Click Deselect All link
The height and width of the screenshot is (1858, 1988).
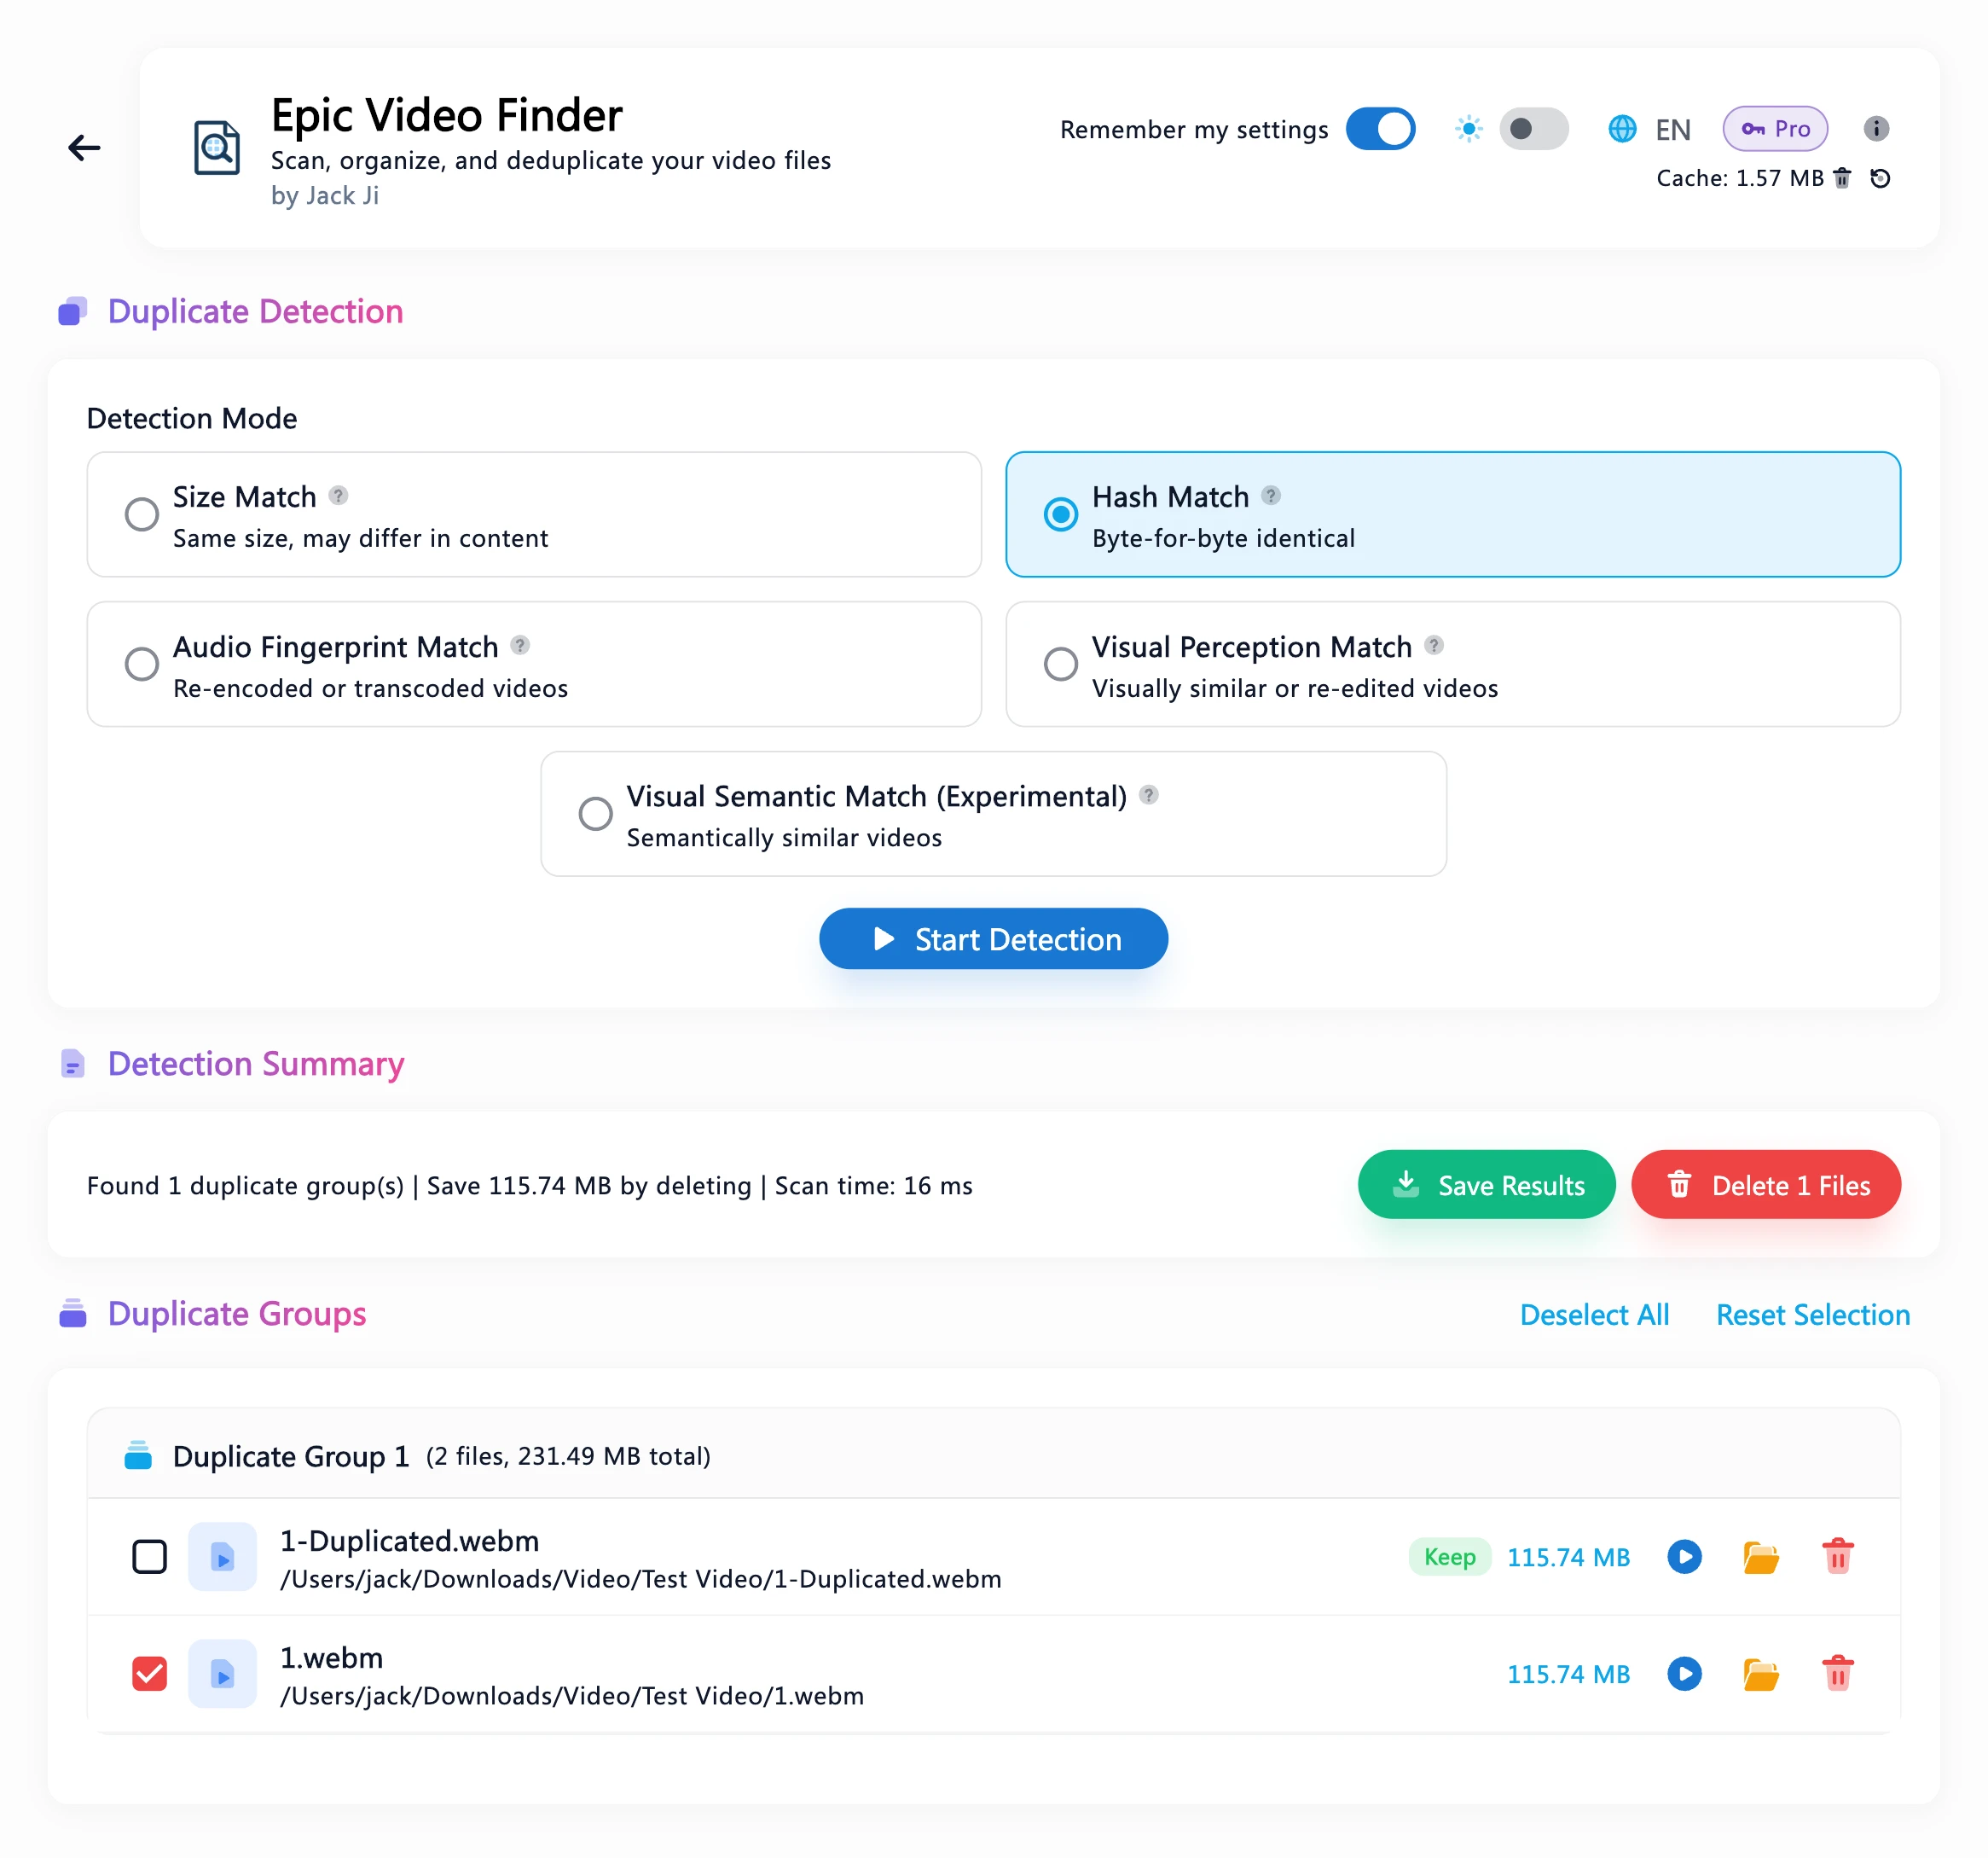click(1594, 1315)
